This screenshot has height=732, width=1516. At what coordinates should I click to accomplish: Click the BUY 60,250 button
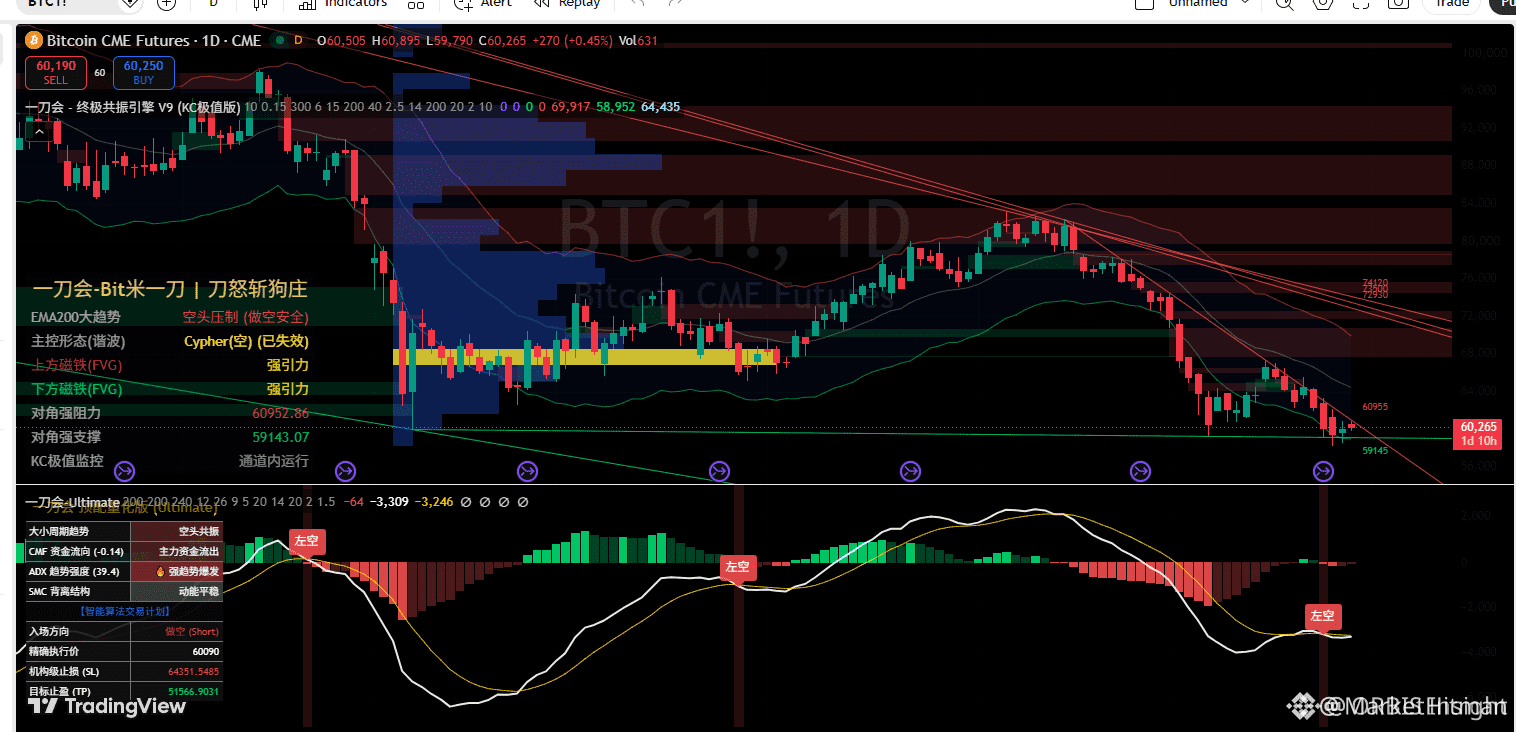coord(144,73)
